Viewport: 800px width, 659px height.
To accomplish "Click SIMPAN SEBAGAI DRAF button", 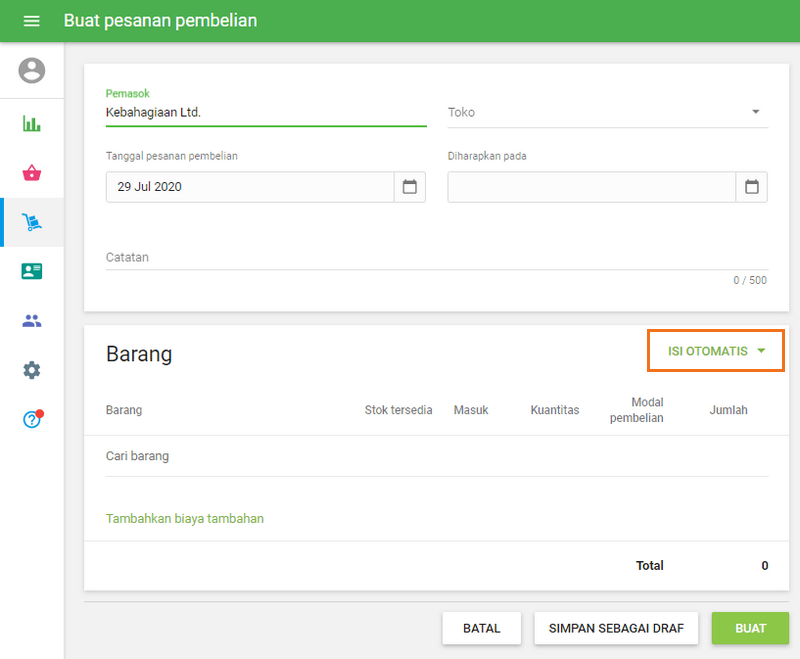I will click(616, 628).
